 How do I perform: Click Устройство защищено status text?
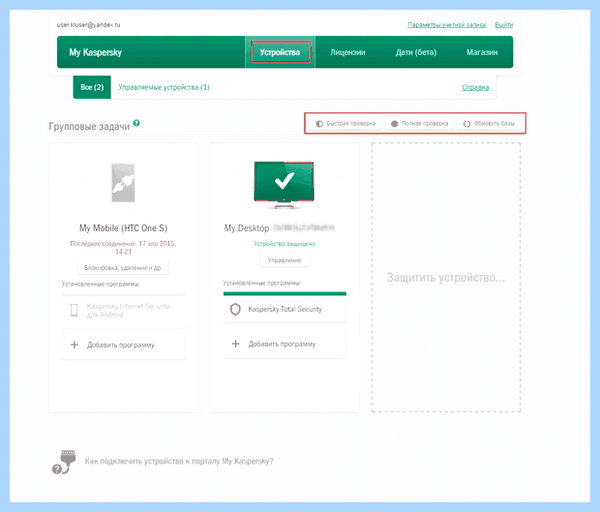pyautogui.click(x=284, y=244)
